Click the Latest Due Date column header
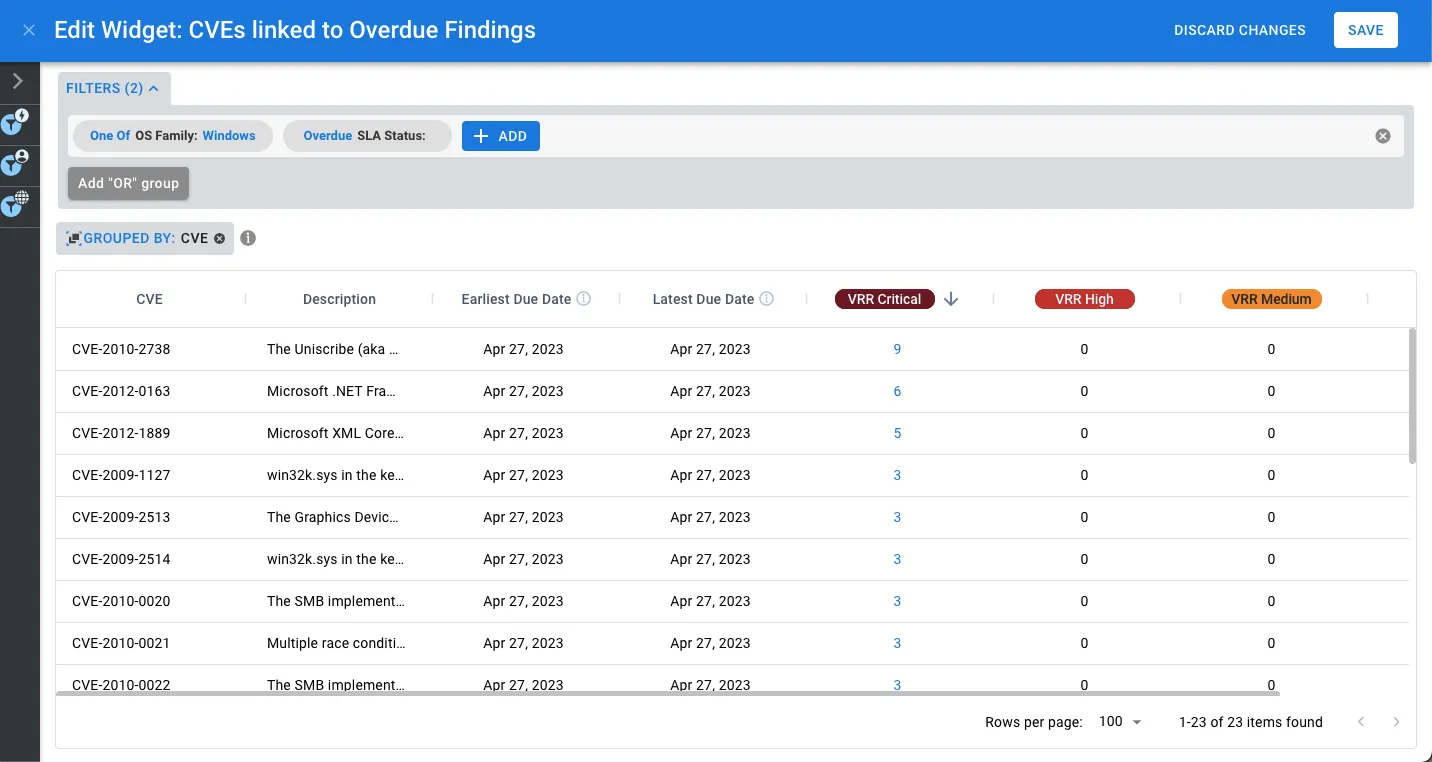The image size is (1432, 762). pos(703,299)
